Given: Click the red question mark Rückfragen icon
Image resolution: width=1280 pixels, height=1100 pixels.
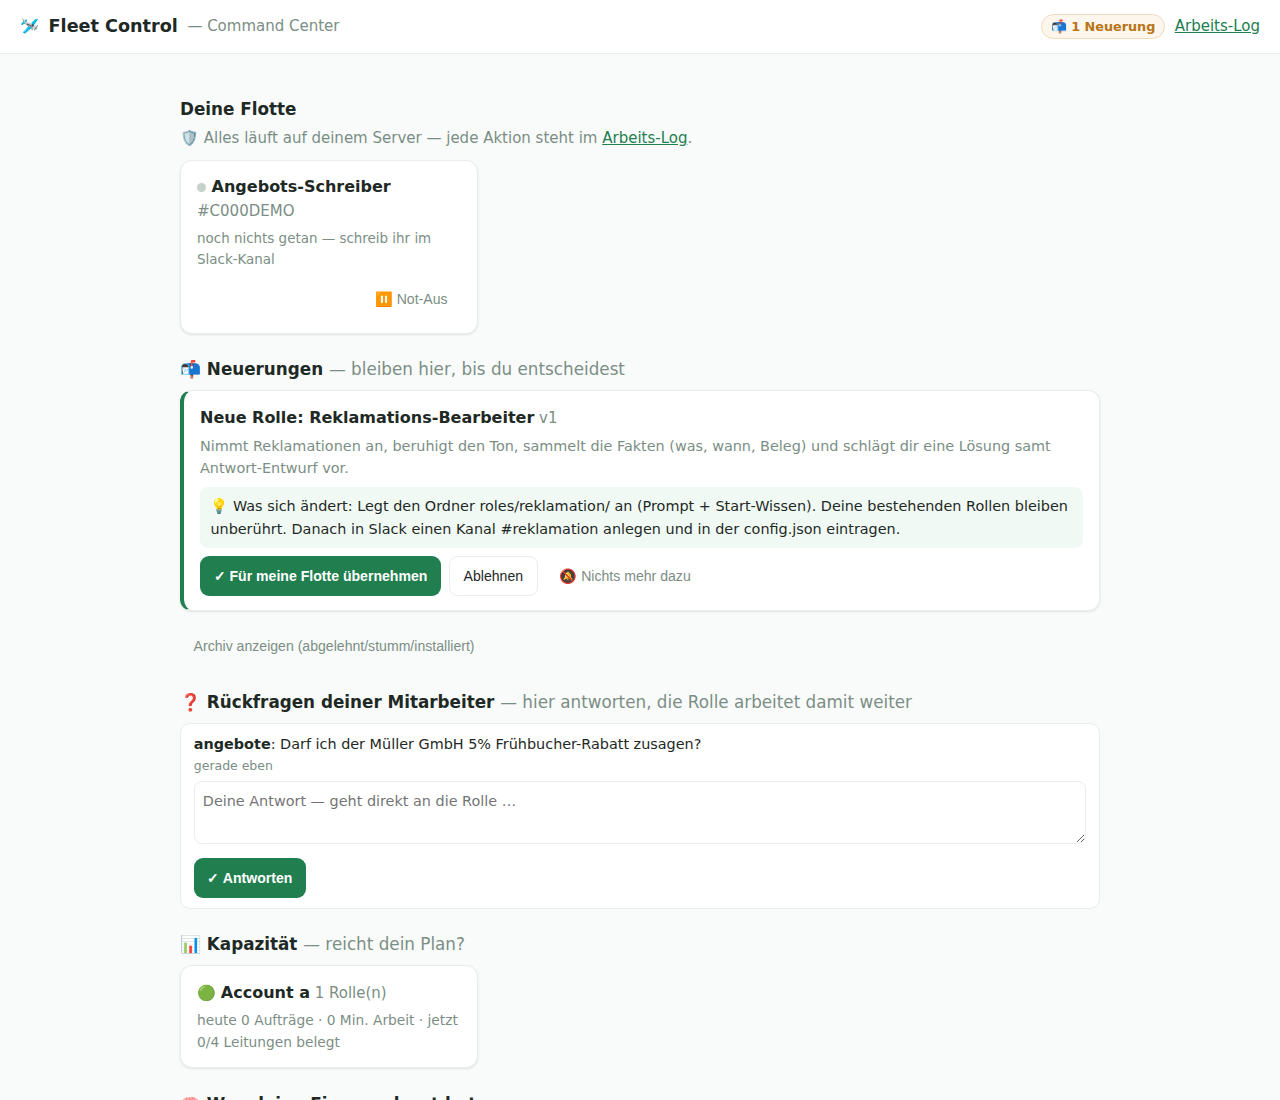Looking at the screenshot, I should [x=190, y=702].
